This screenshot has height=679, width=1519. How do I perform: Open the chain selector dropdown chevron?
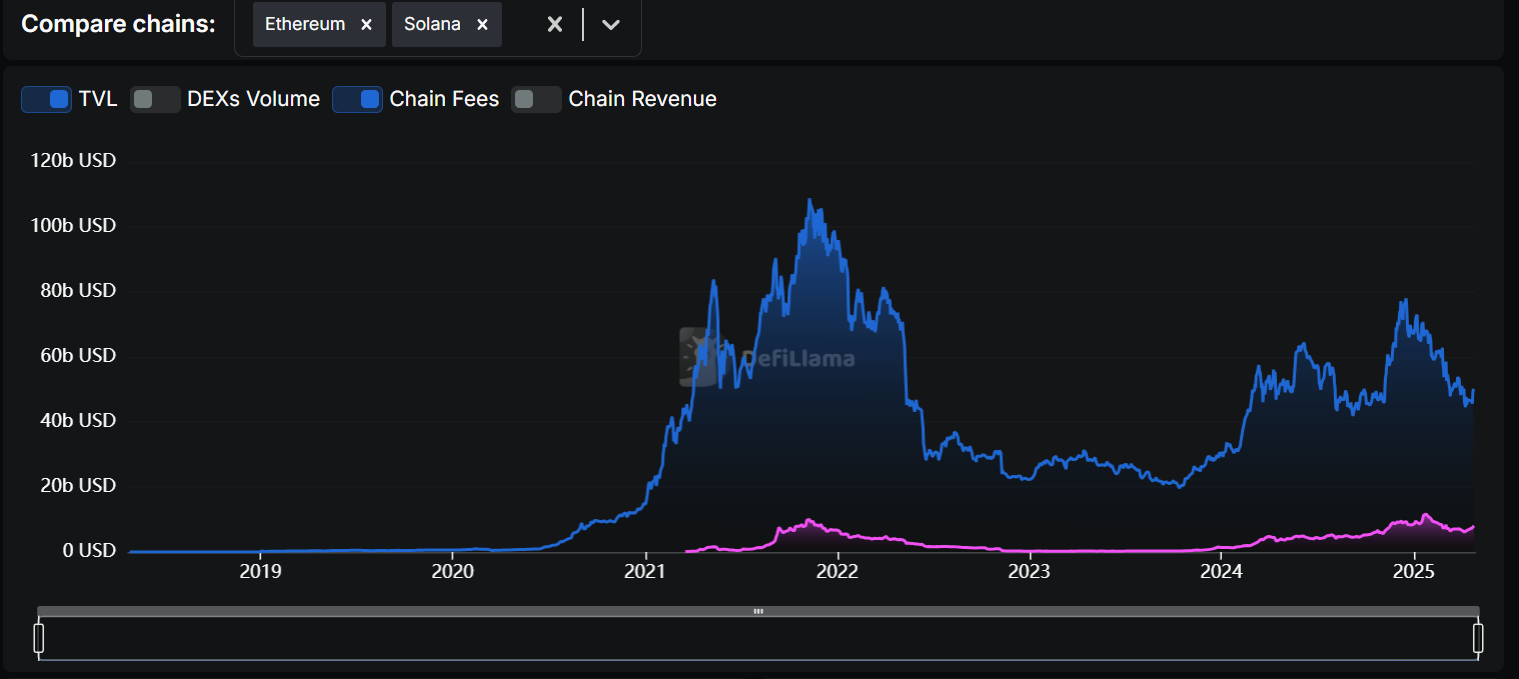(611, 25)
